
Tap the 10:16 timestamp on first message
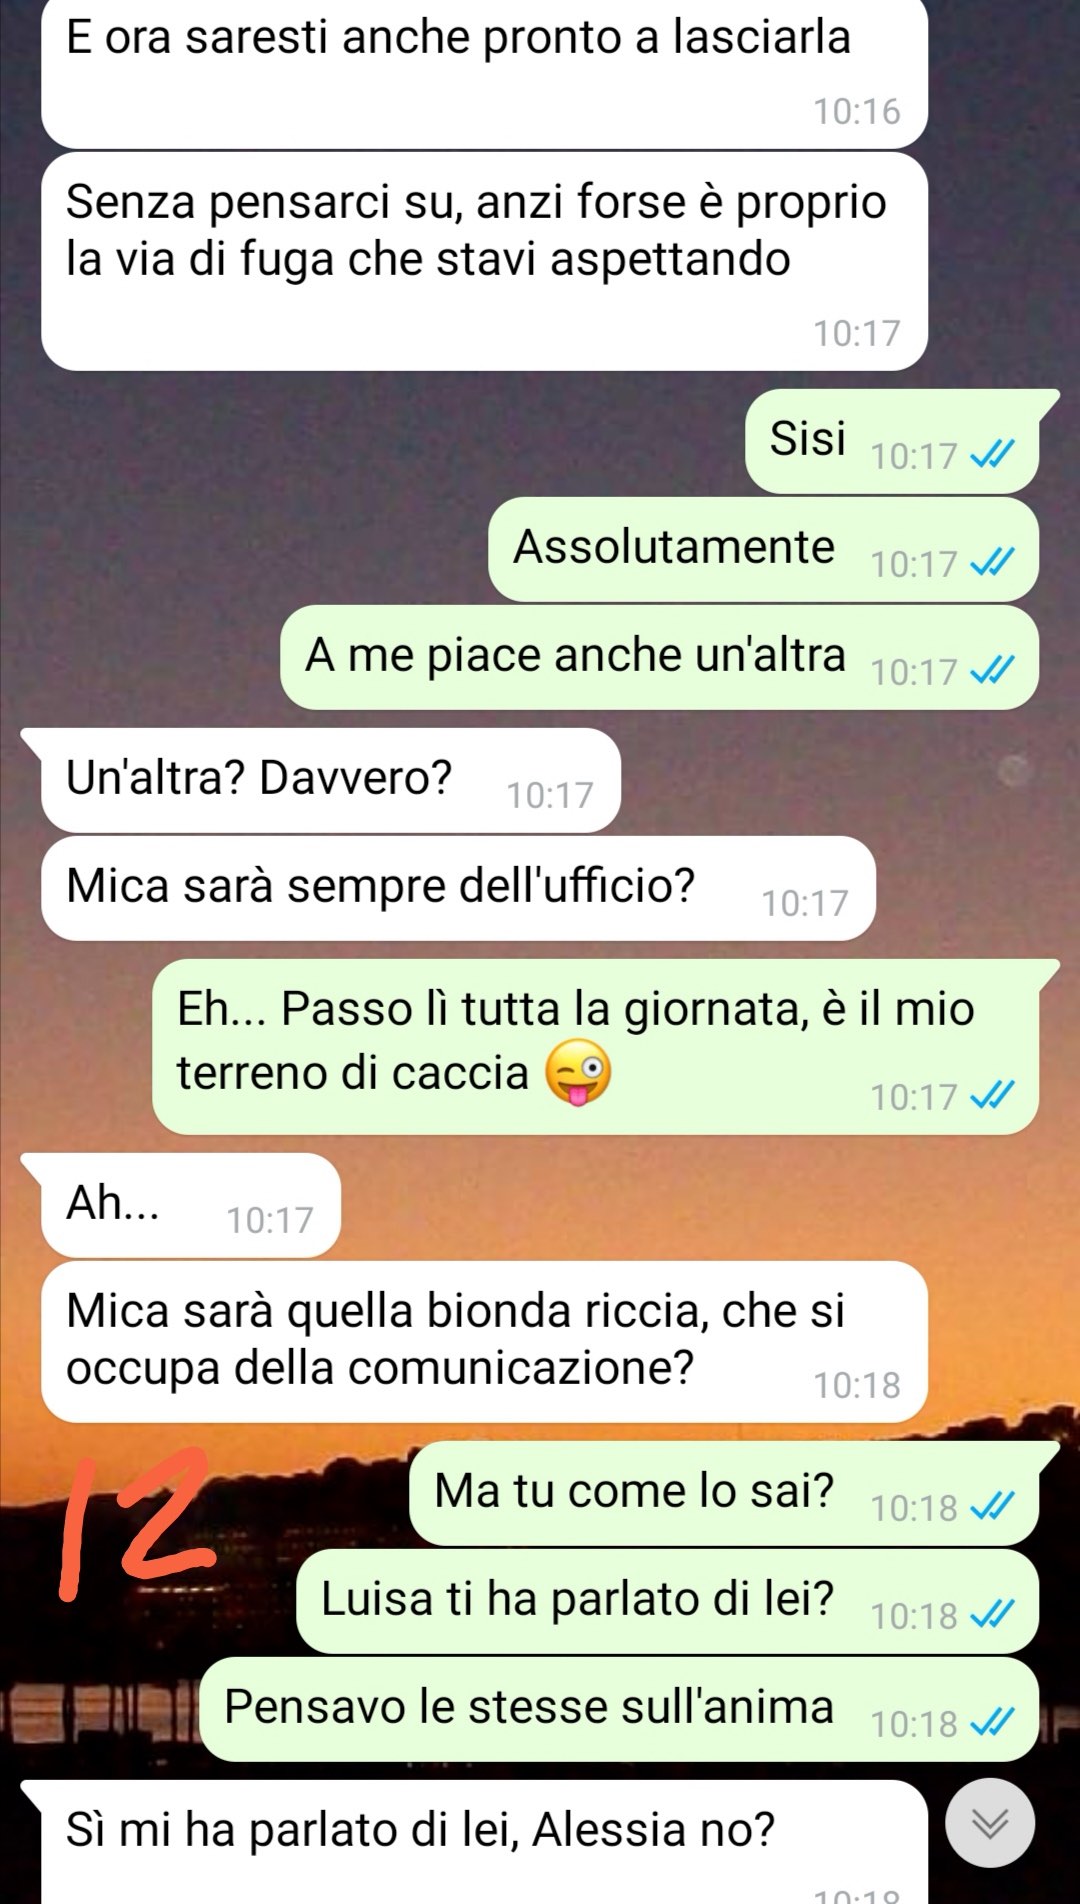(x=856, y=111)
